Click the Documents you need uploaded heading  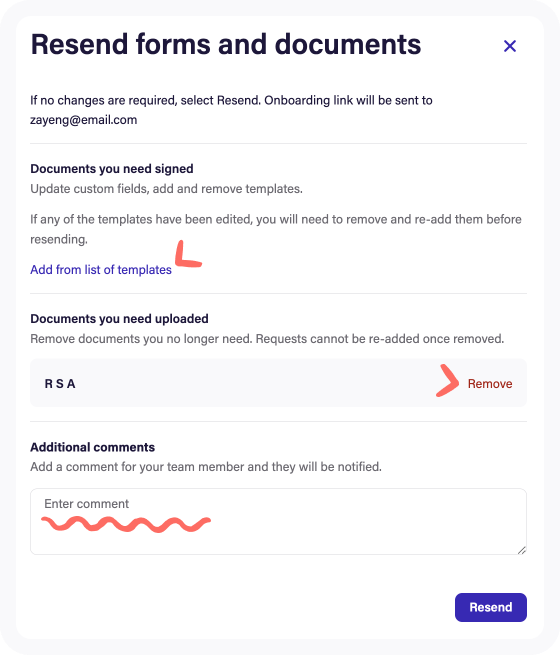pyautogui.click(x=119, y=319)
